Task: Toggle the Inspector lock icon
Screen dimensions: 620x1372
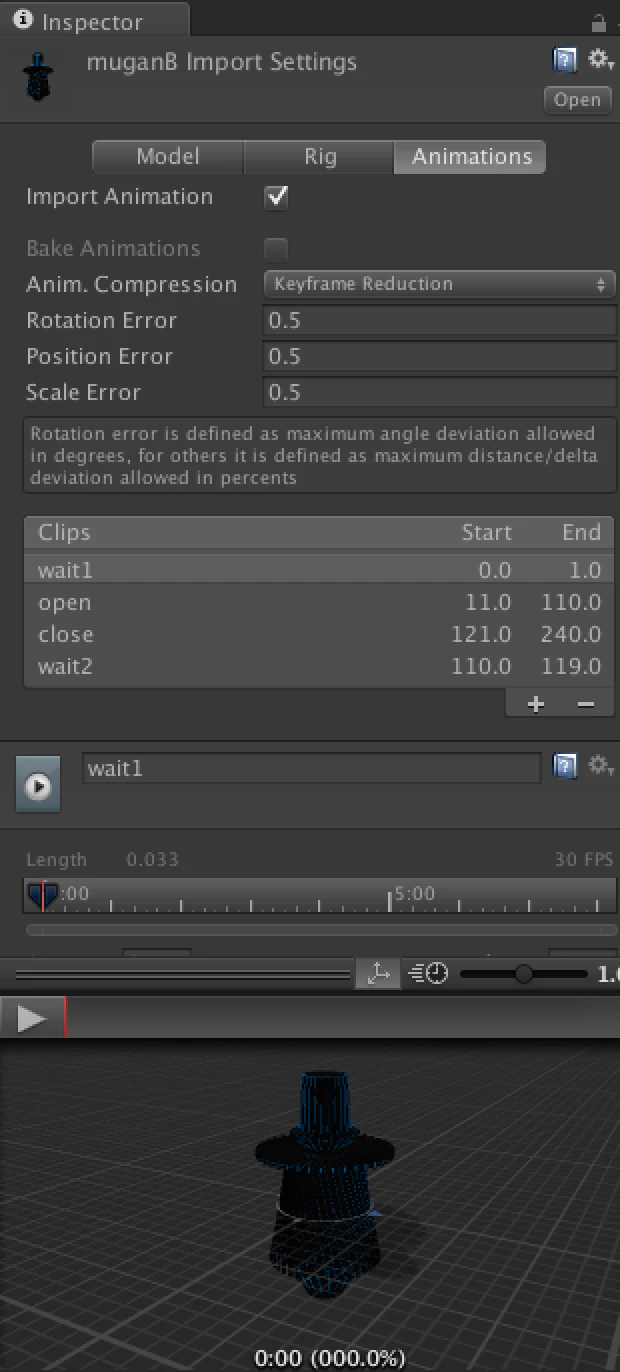Action: [x=599, y=22]
